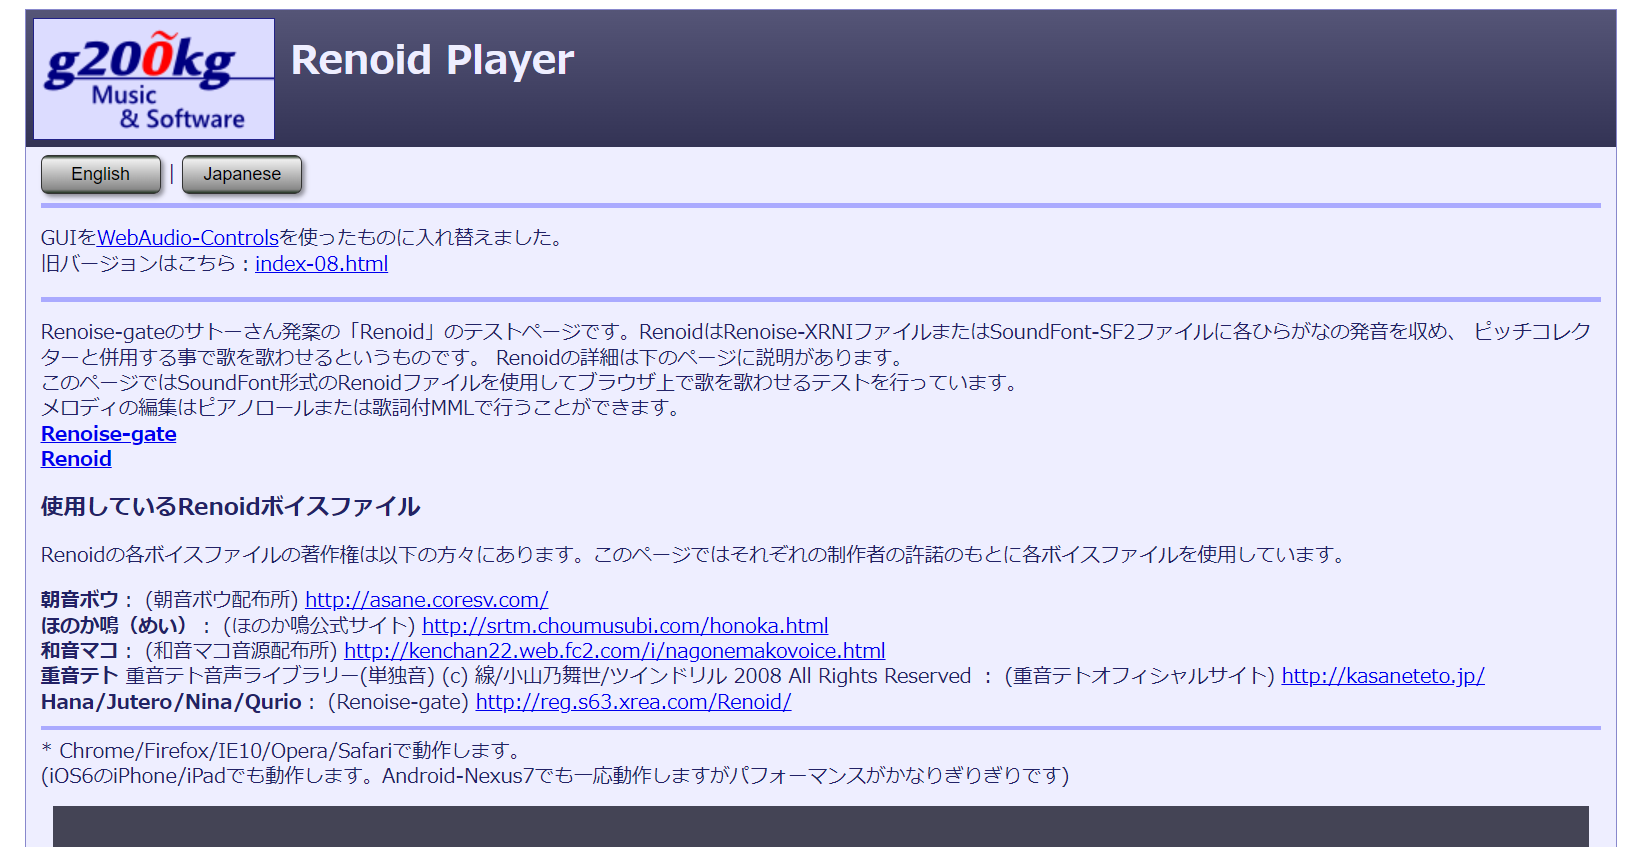
Task: Click the Renoidの各ボイスファイルの著作権 copyright paragraph
Action: 693,555
